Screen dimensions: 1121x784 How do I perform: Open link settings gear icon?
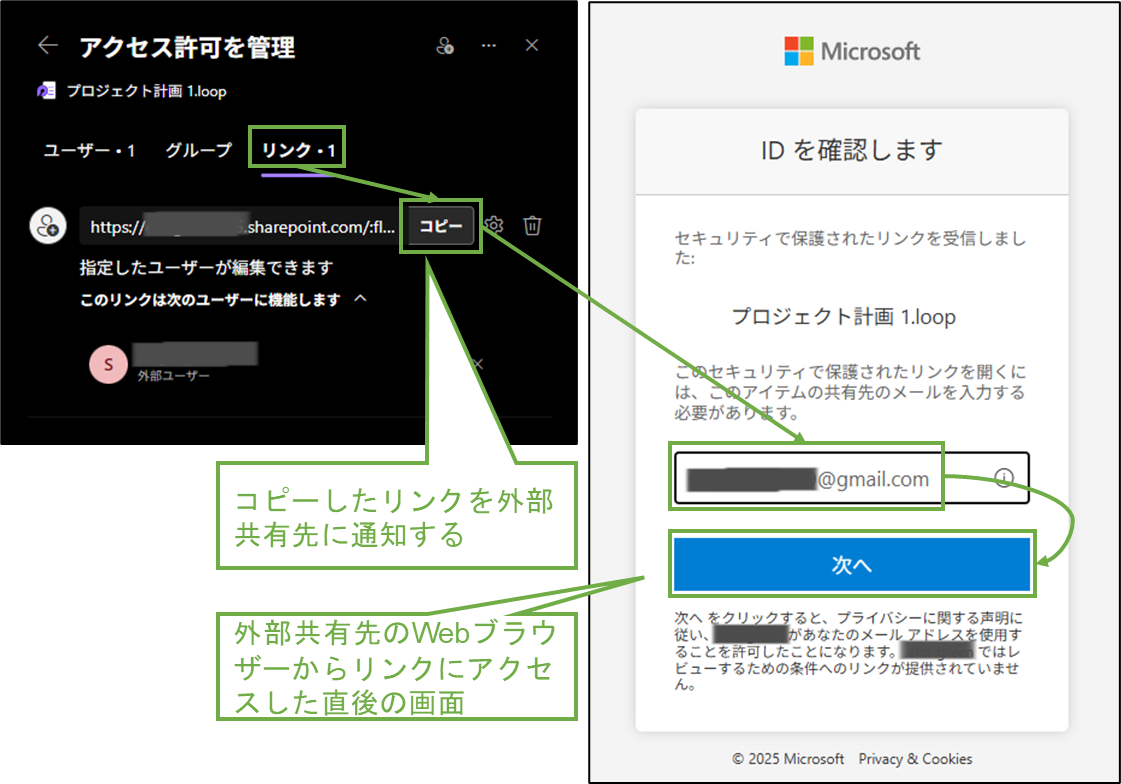click(494, 226)
